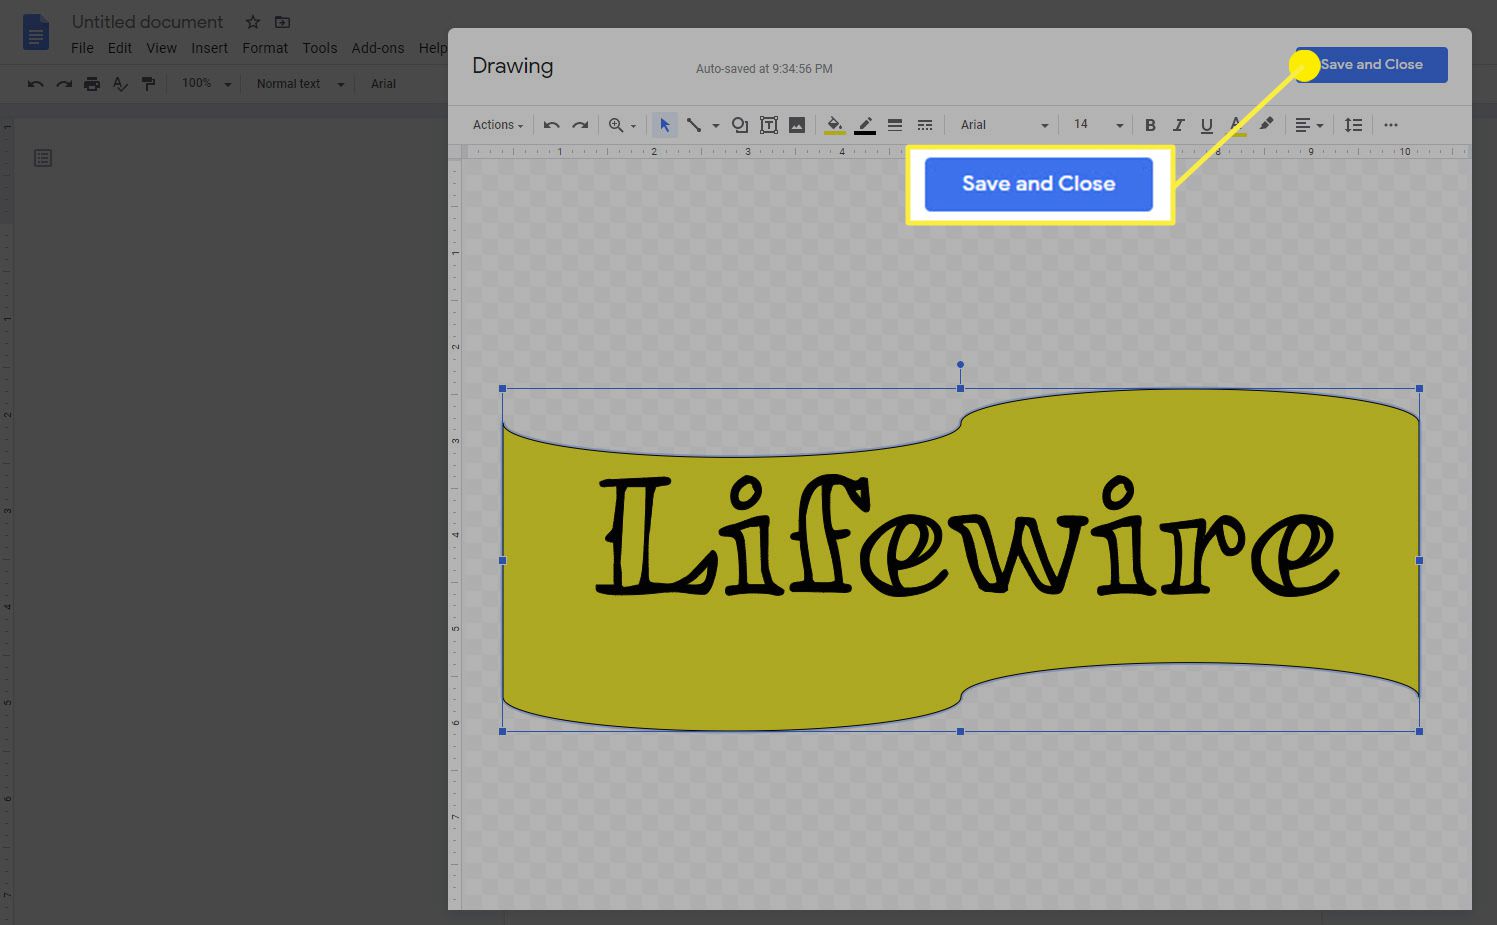Select the Lifewire banner shape
Viewport: 1497px width, 925px height.
(960, 560)
